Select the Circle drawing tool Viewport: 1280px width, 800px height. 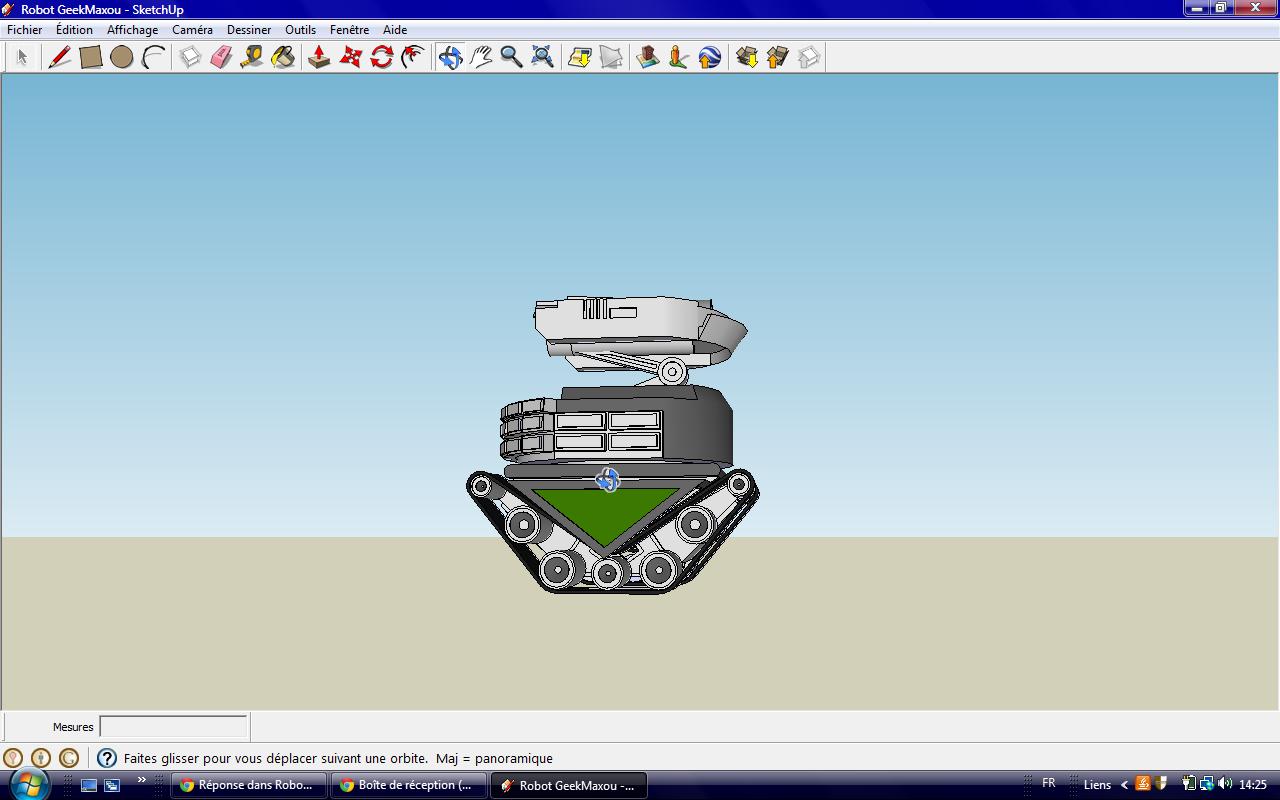pyautogui.click(x=122, y=57)
